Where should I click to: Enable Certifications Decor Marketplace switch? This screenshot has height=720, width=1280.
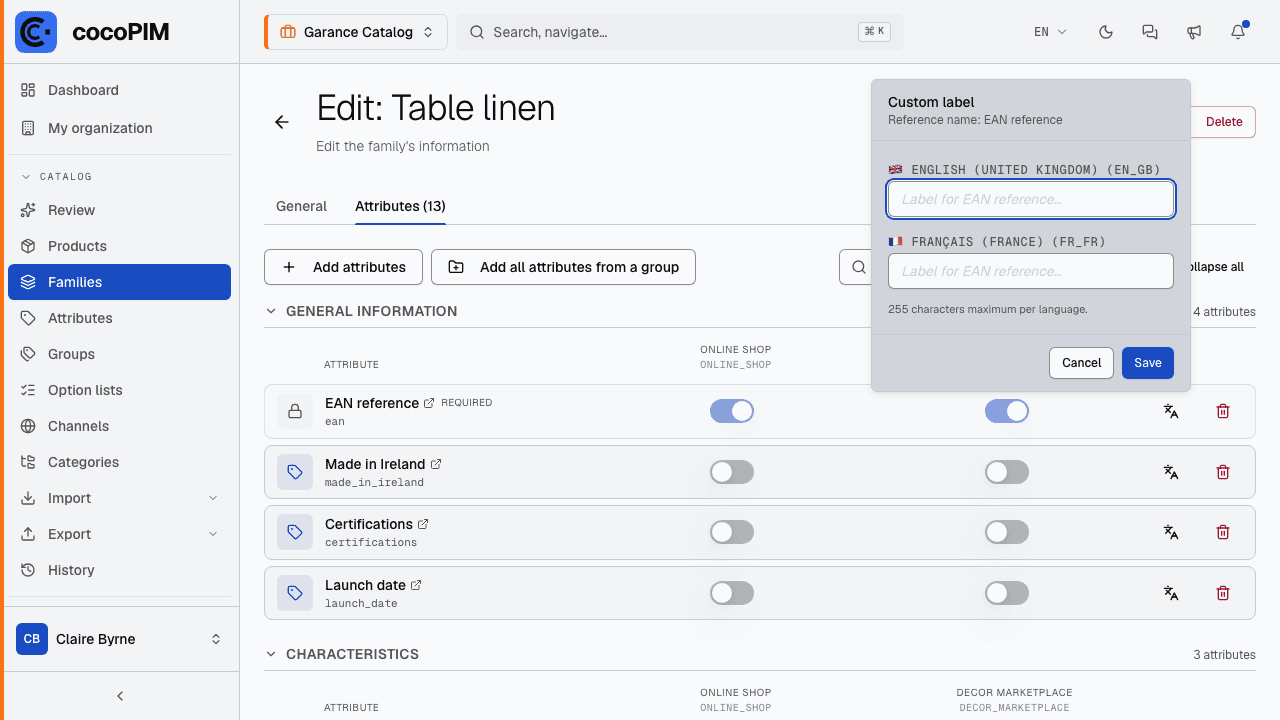click(x=1007, y=533)
